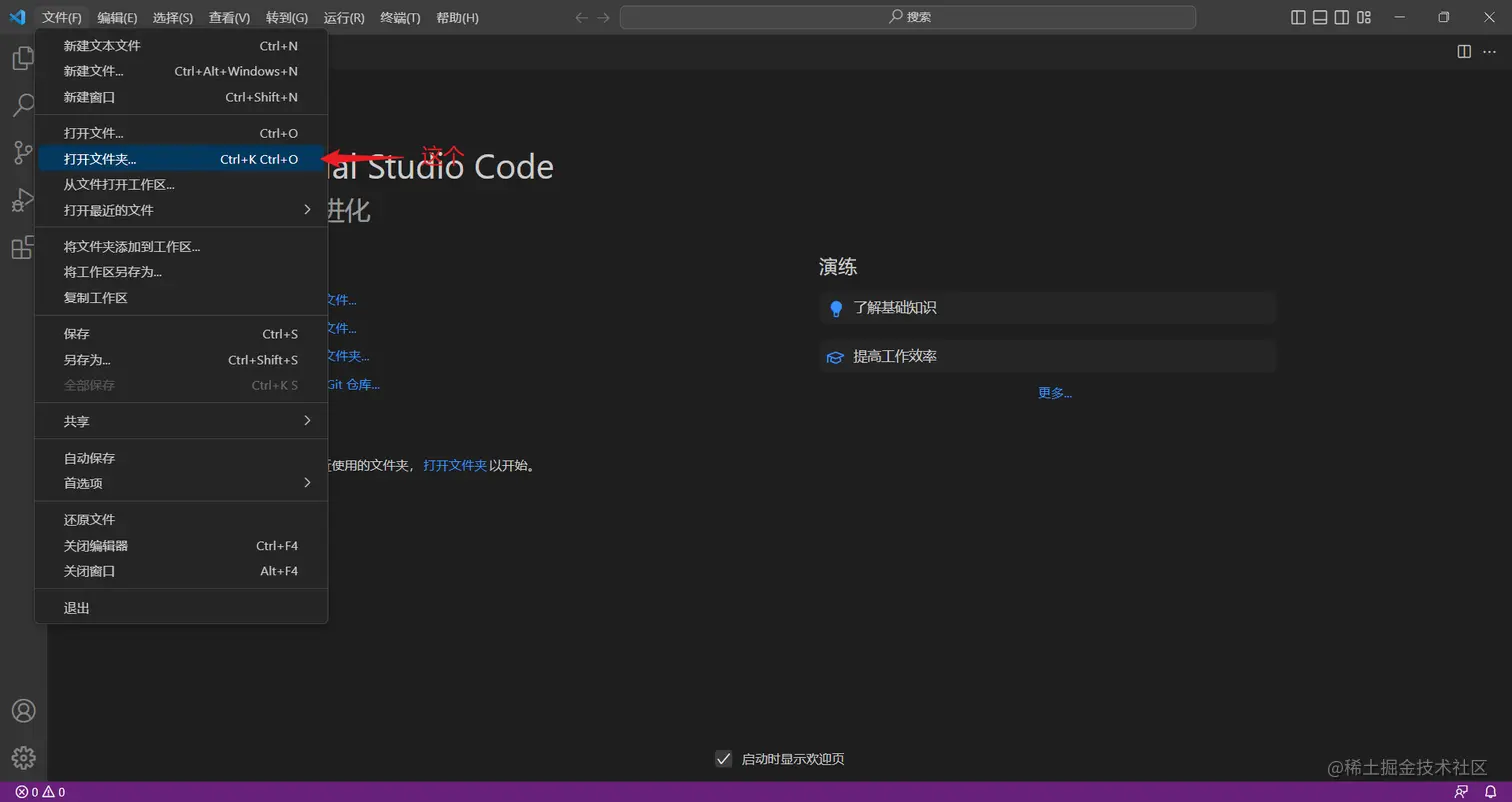This screenshot has width=1512, height=802.
Task: Toggle 自动保存 in the File menu
Action: click(181, 458)
